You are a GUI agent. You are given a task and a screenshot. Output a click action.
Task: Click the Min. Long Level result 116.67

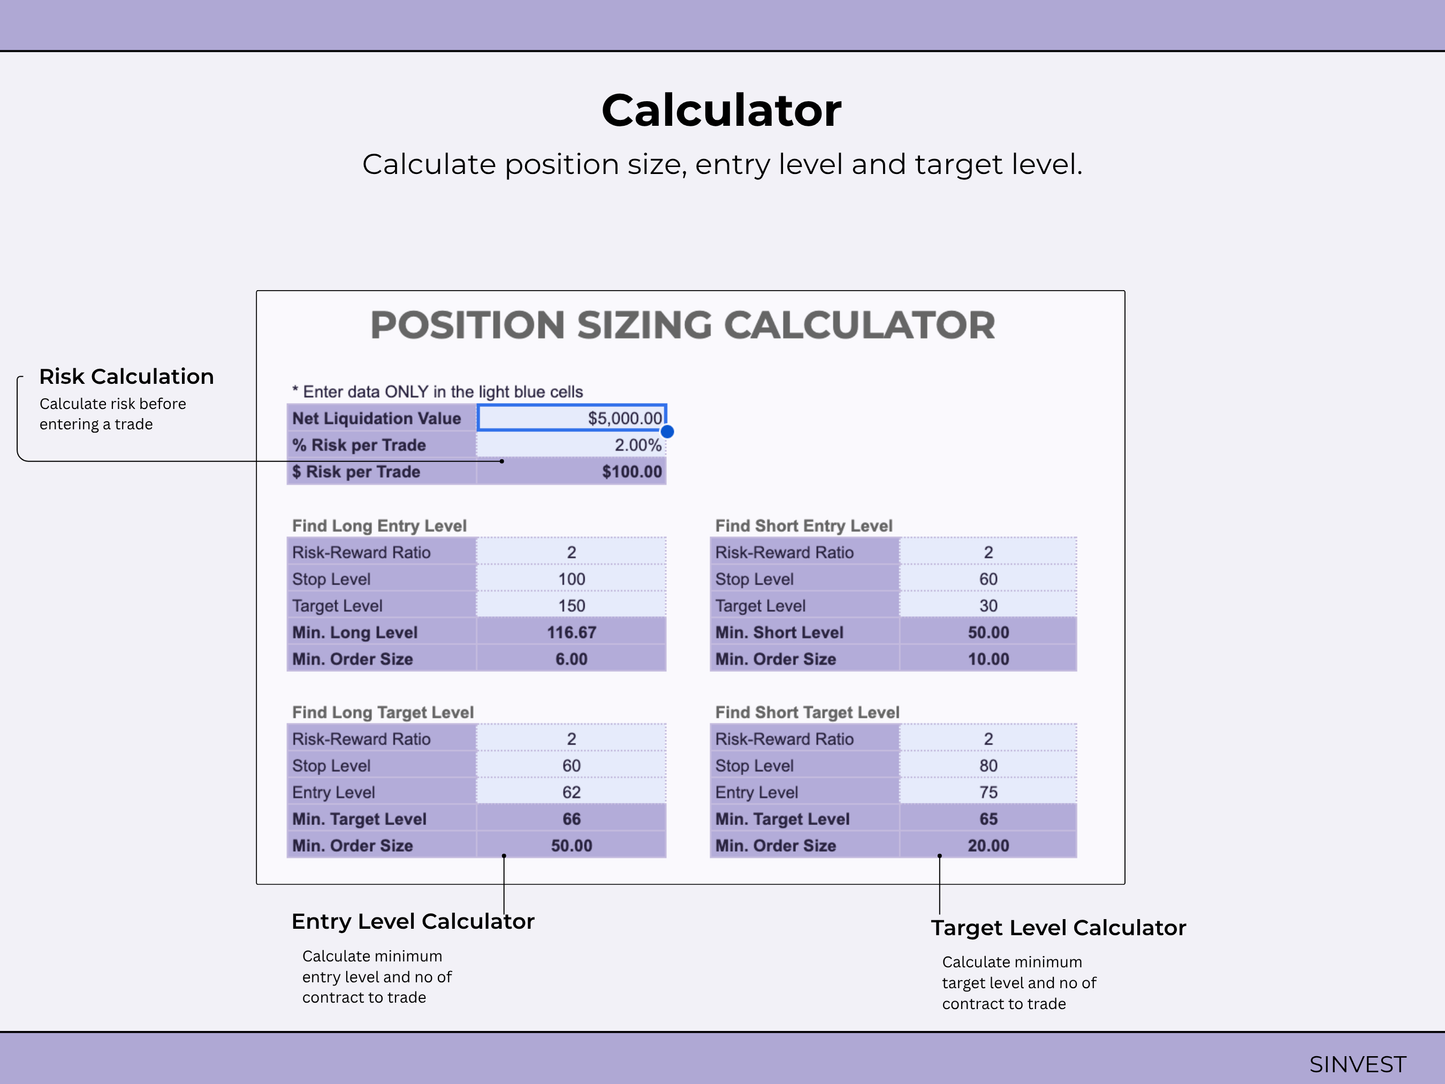(x=571, y=632)
